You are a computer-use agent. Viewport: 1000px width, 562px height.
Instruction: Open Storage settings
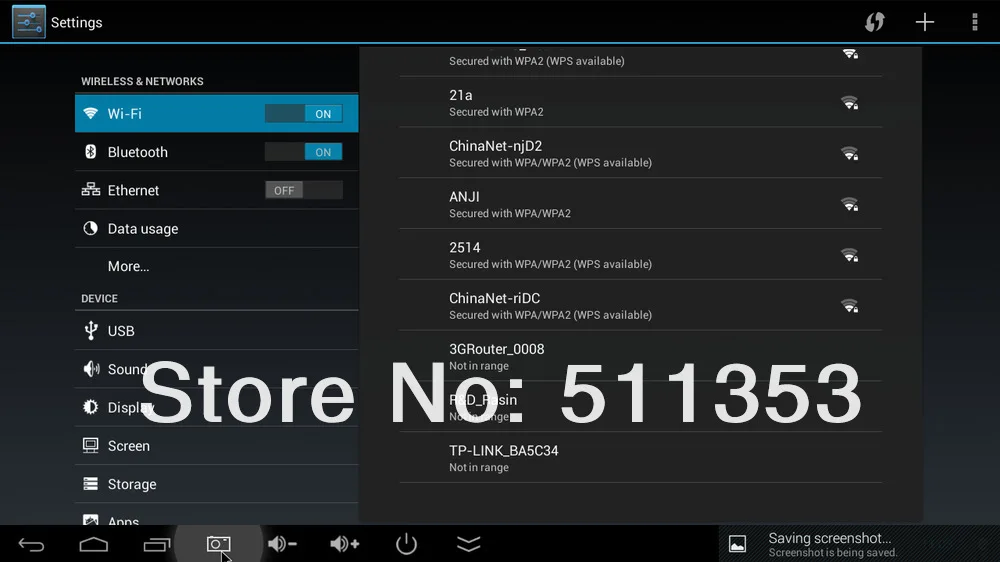click(216, 484)
